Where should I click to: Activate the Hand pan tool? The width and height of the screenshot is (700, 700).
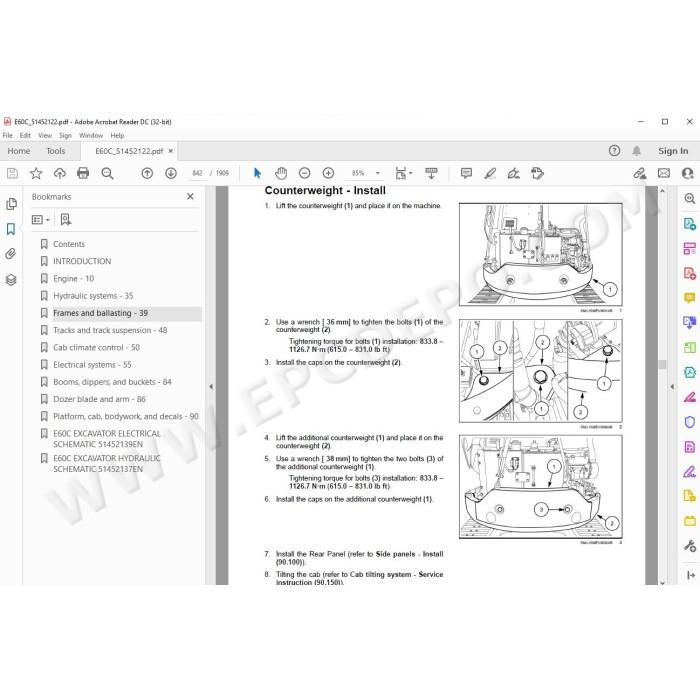(x=281, y=173)
